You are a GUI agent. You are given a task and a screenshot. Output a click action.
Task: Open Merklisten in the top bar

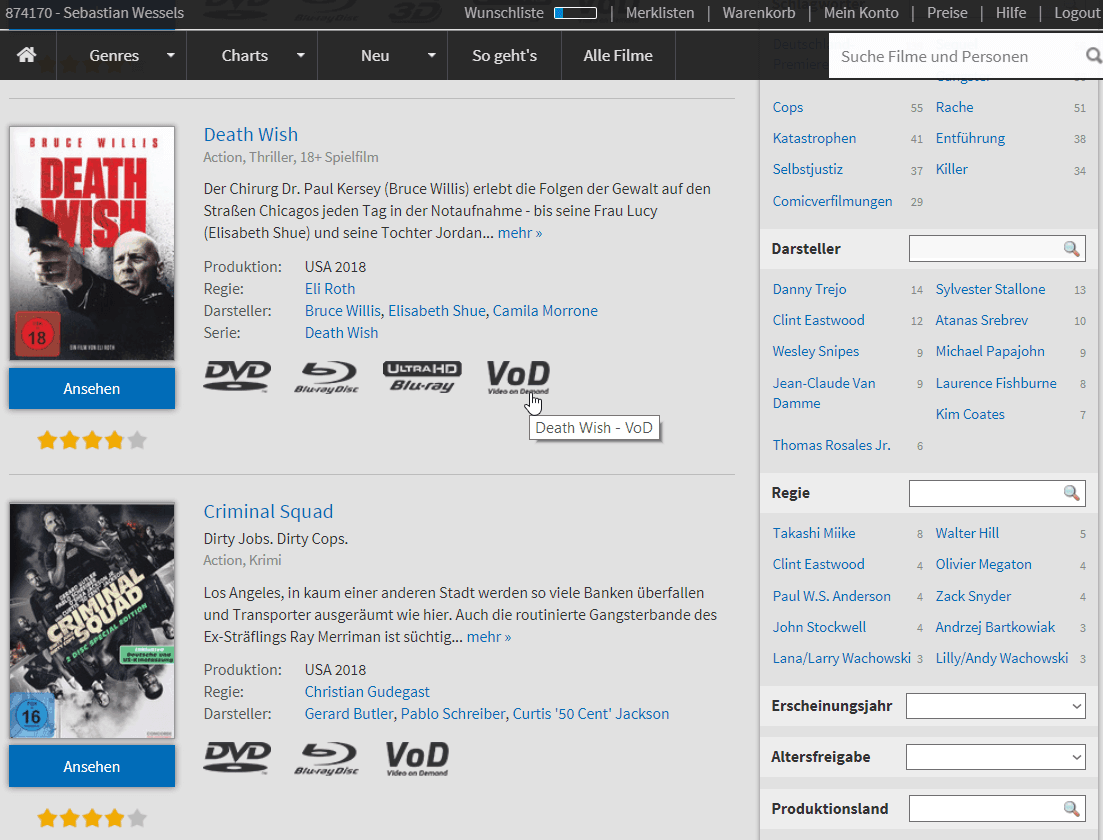[x=660, y=13]
